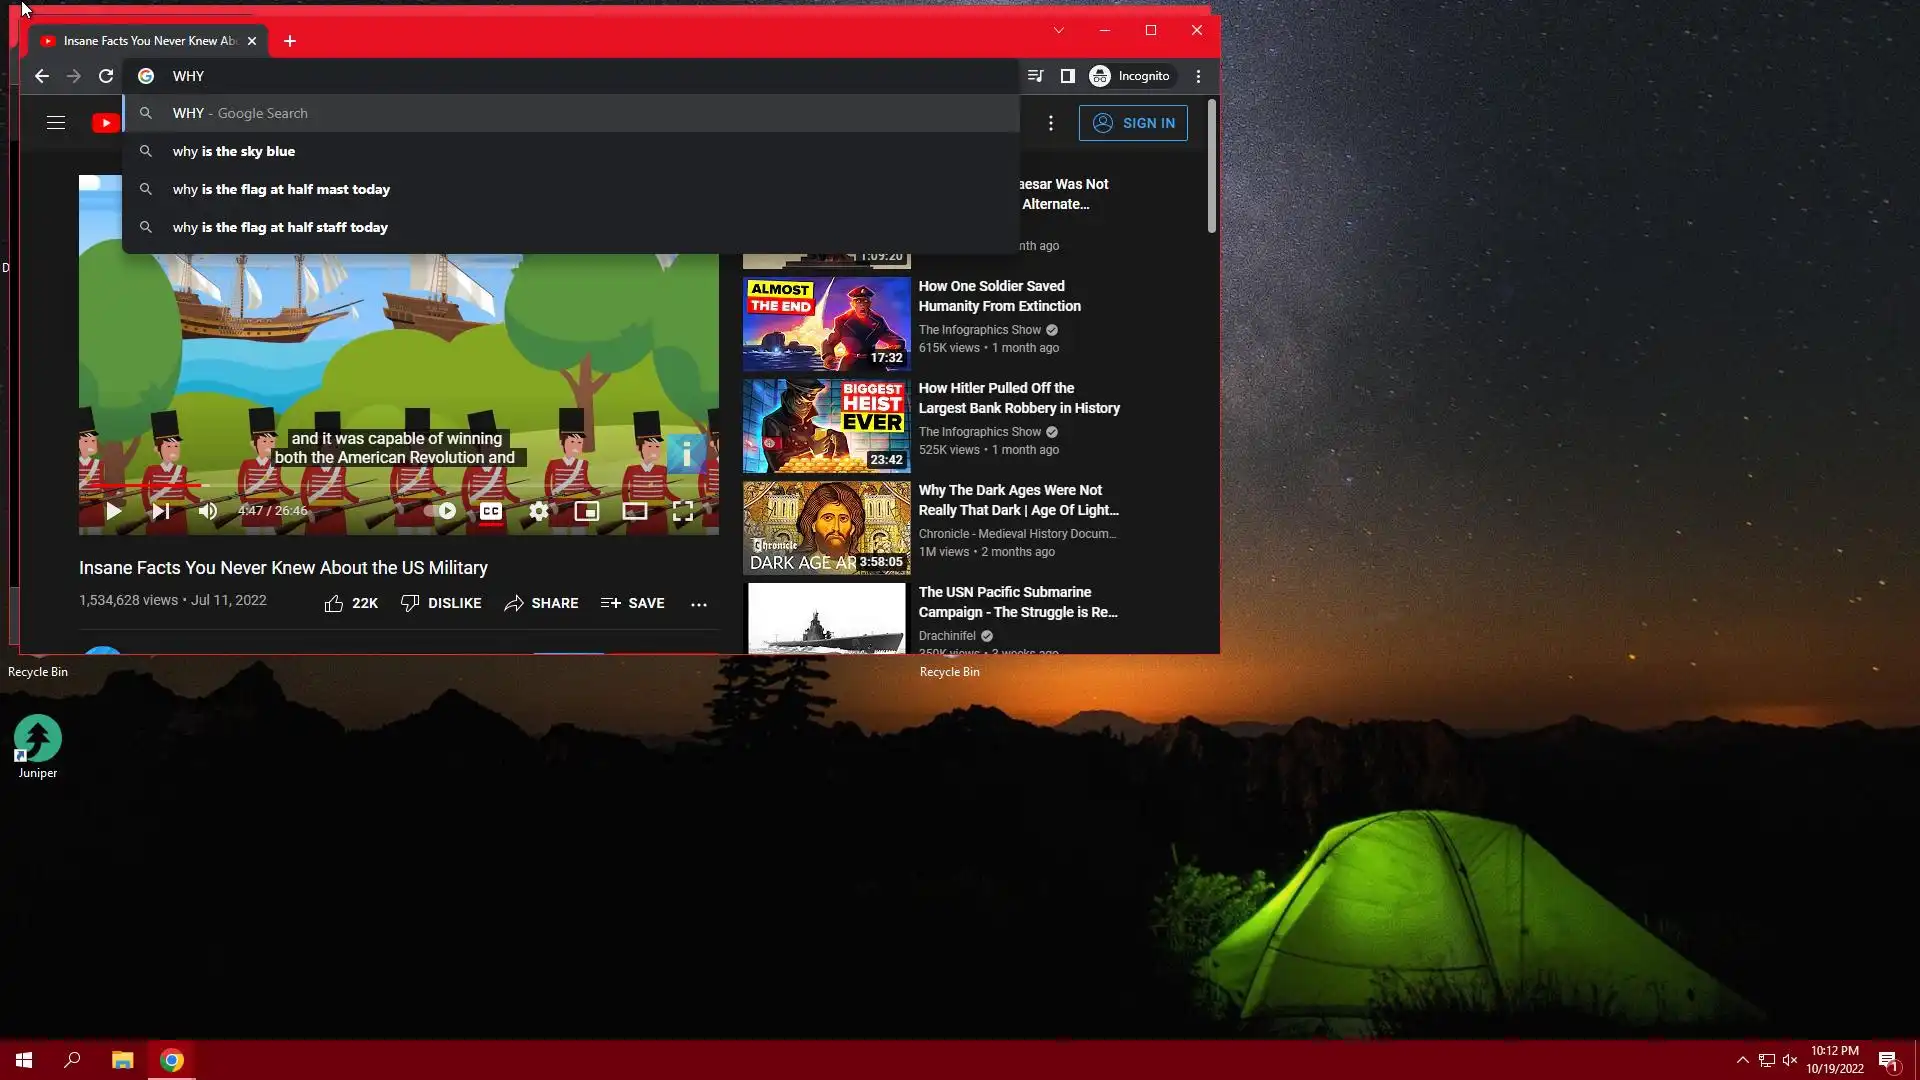Toggle the autoplay switch
The height and width of the screenshot is (1080, 1920).
(442, 511)
